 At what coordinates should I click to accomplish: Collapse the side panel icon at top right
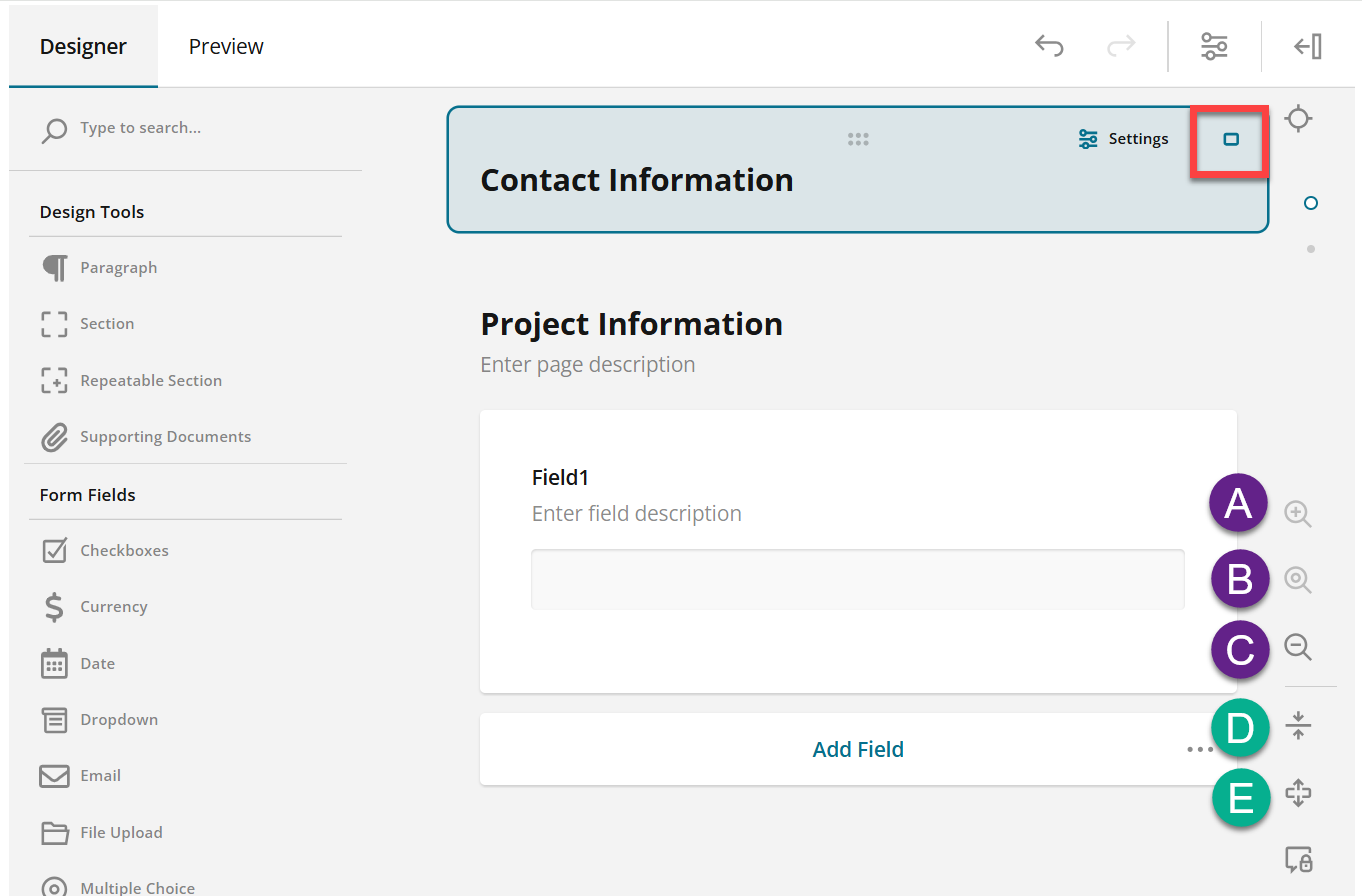pos(1308,46)
